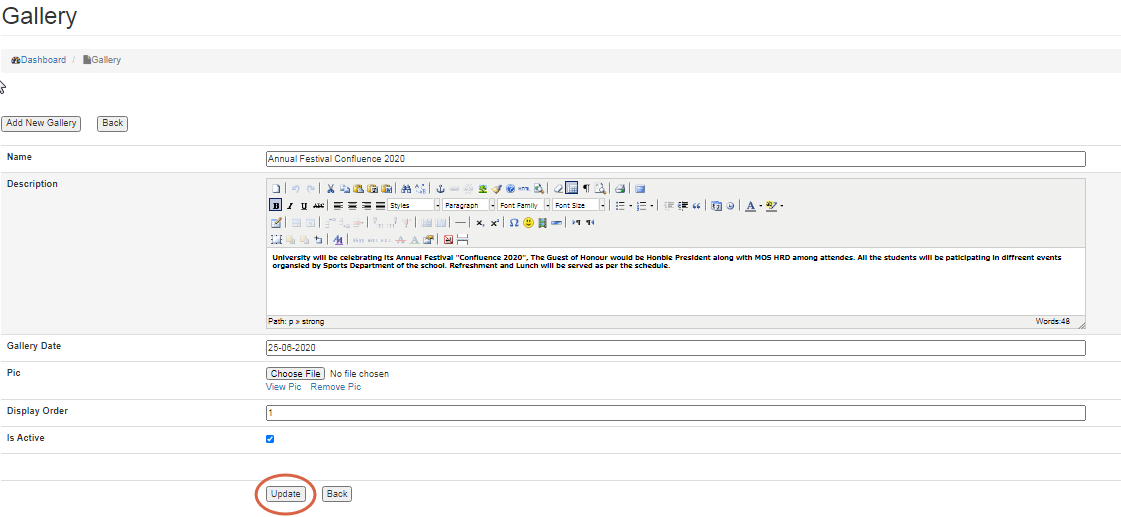
Task: Go to Dashboard in the breadcrumb
Action: pos(43,60)
